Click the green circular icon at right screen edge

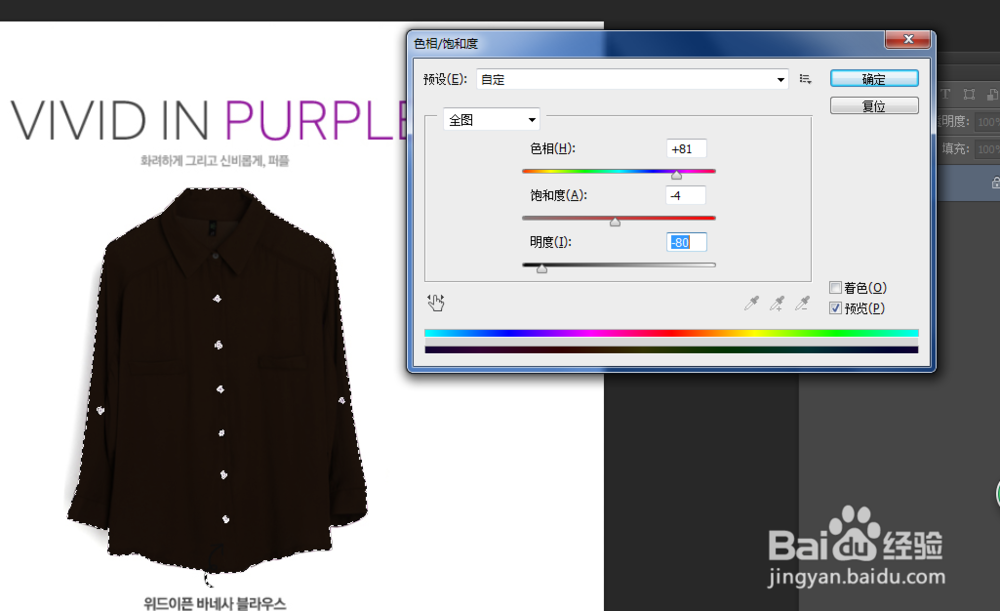(x=996, y=493)
